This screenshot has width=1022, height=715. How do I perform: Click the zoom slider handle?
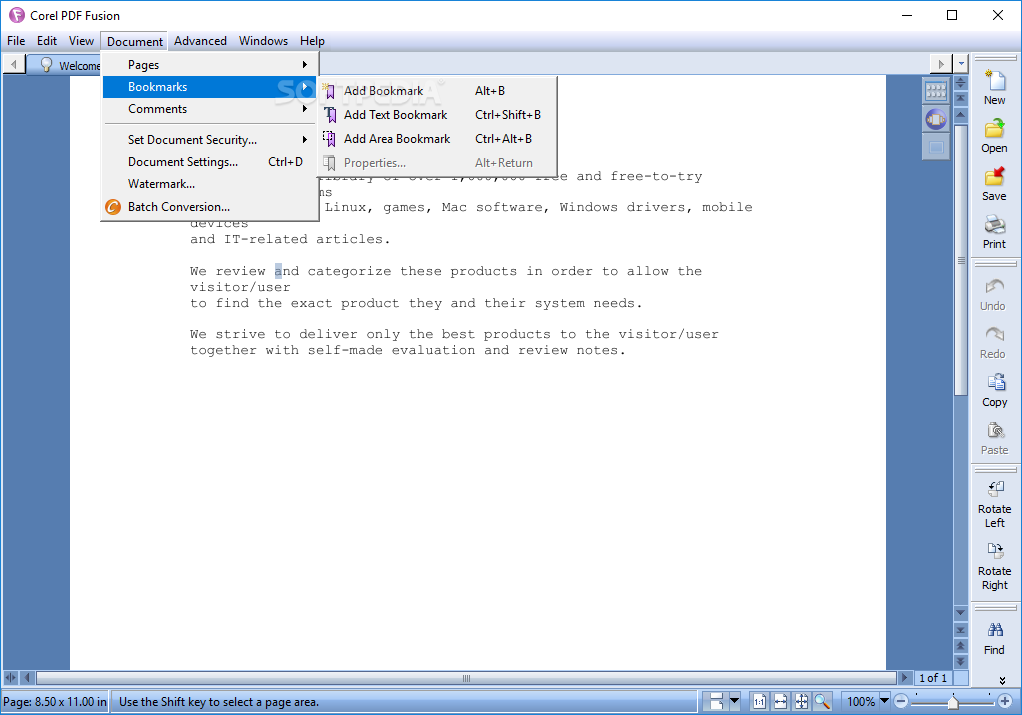[953, 702]
